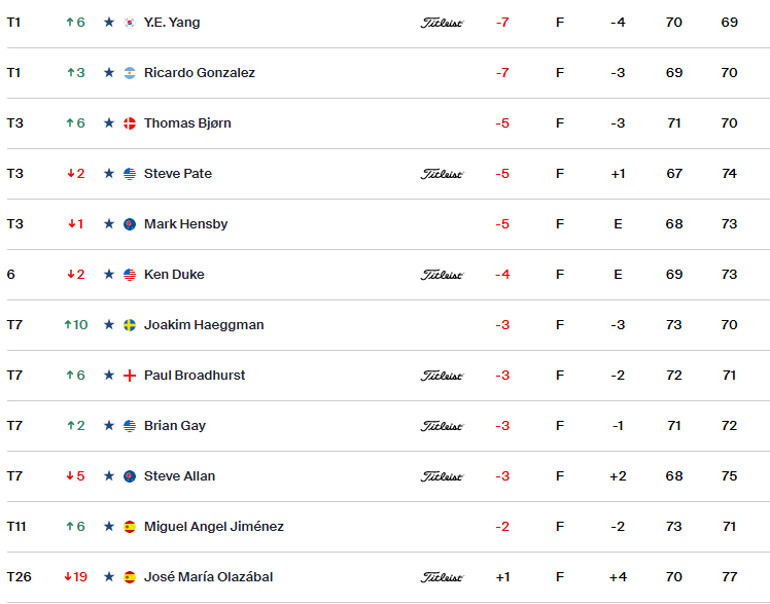Click Ken Duke total score -4
Viewport: 770px width, 604px height.
tap(502, 275)
